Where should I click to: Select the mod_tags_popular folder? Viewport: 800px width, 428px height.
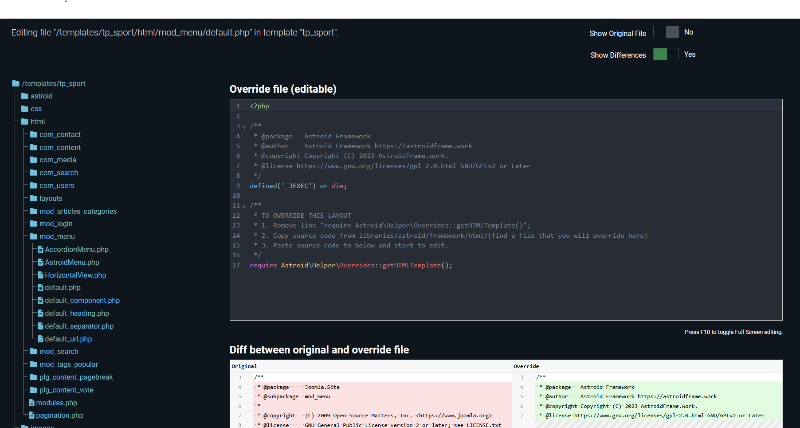click(x=68, y=364)
